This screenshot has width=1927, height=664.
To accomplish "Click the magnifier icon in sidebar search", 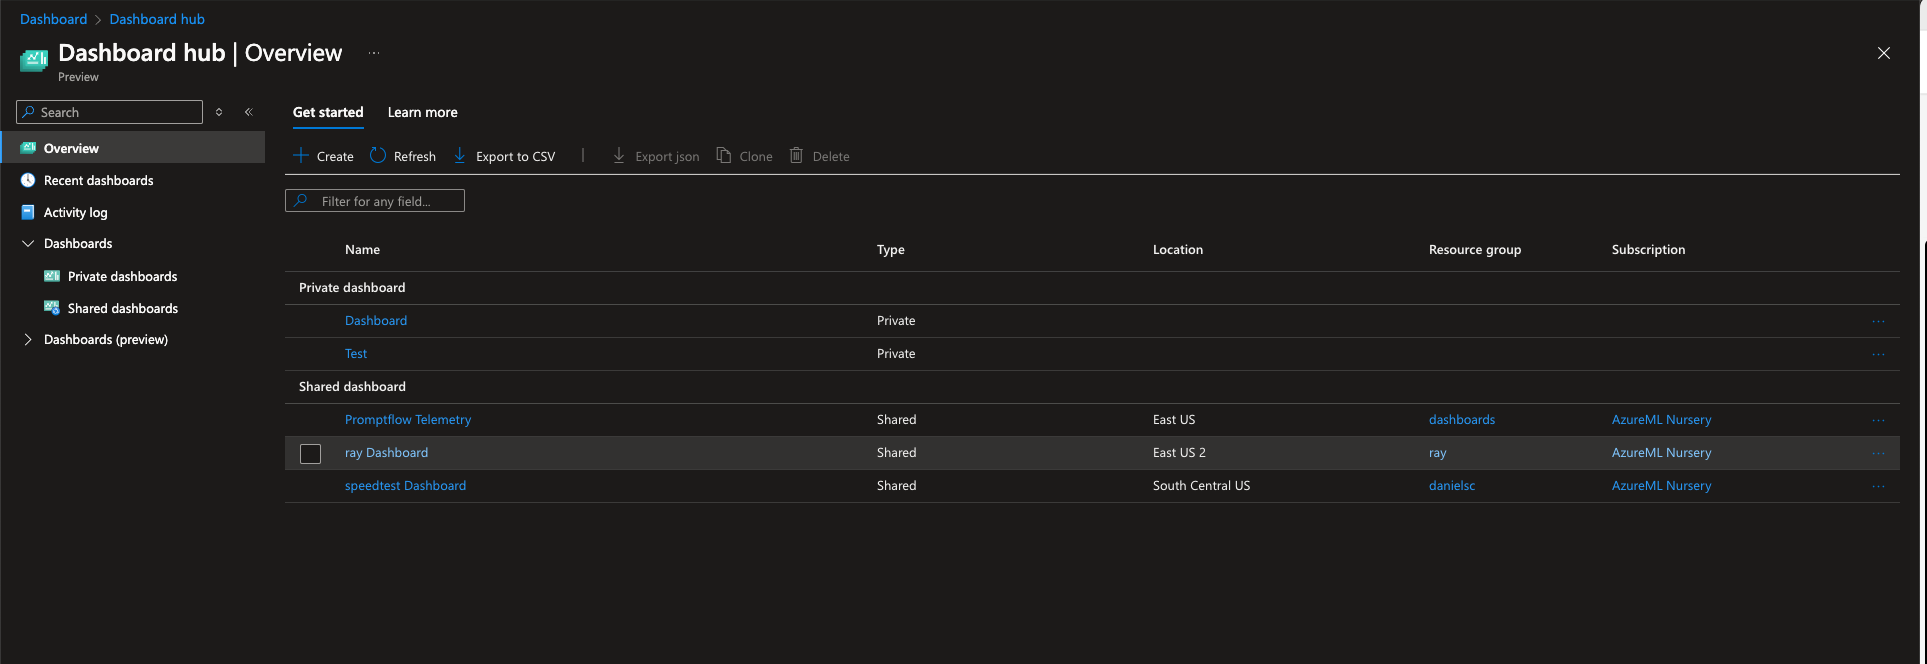I will pyautogui.click(x=29, y=112).
